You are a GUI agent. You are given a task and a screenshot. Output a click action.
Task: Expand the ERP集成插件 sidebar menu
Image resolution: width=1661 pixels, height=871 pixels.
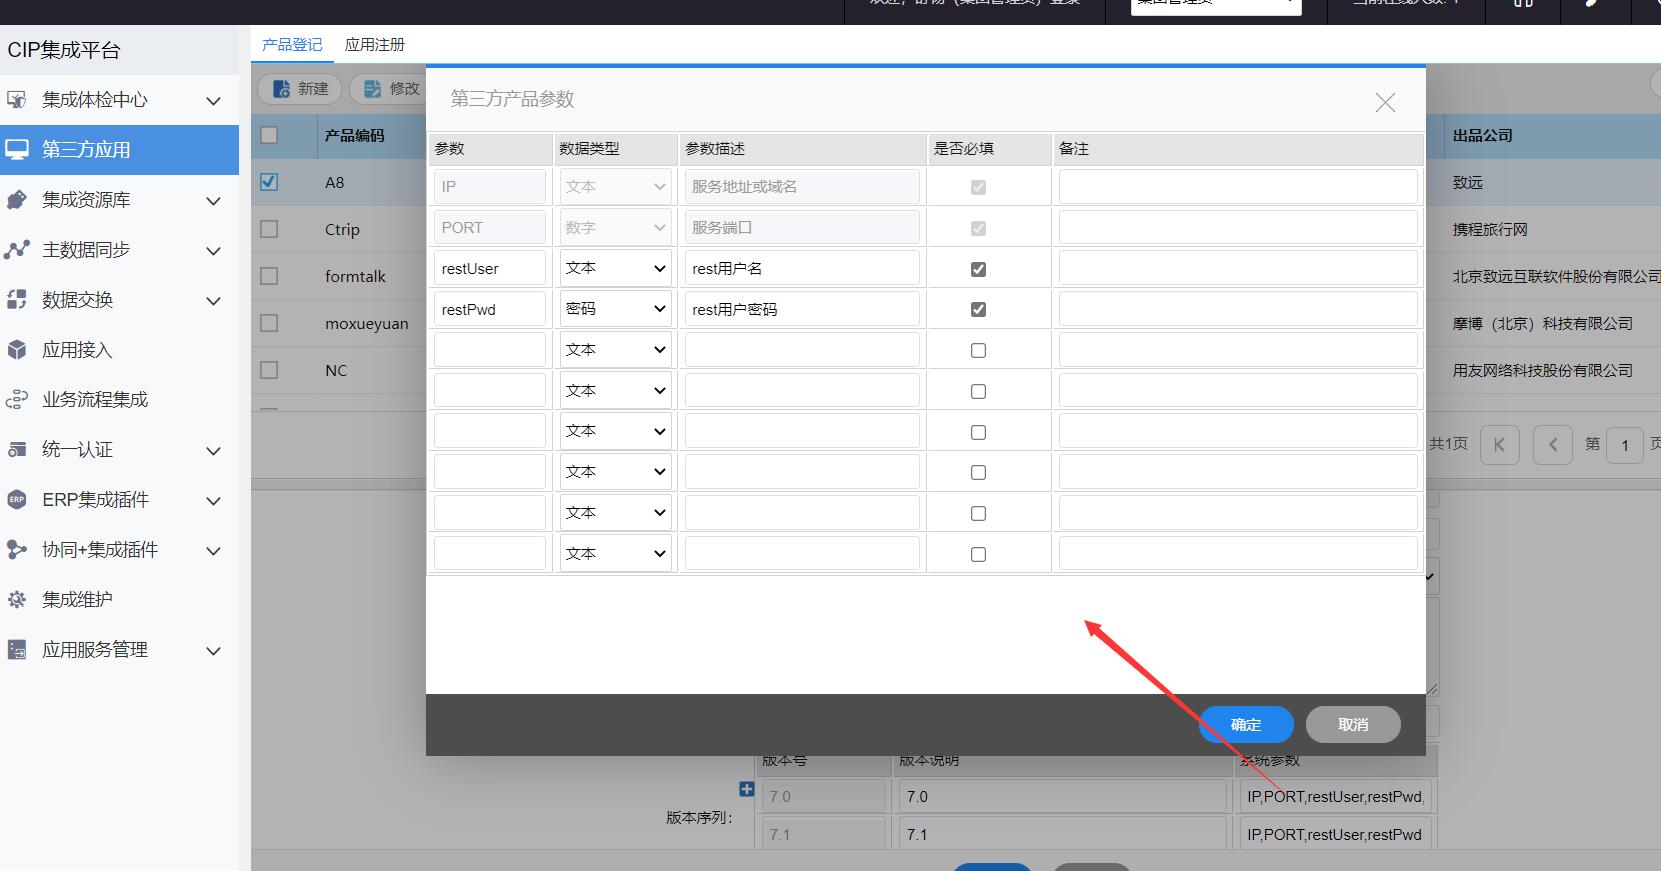click(x=213, y=500)
